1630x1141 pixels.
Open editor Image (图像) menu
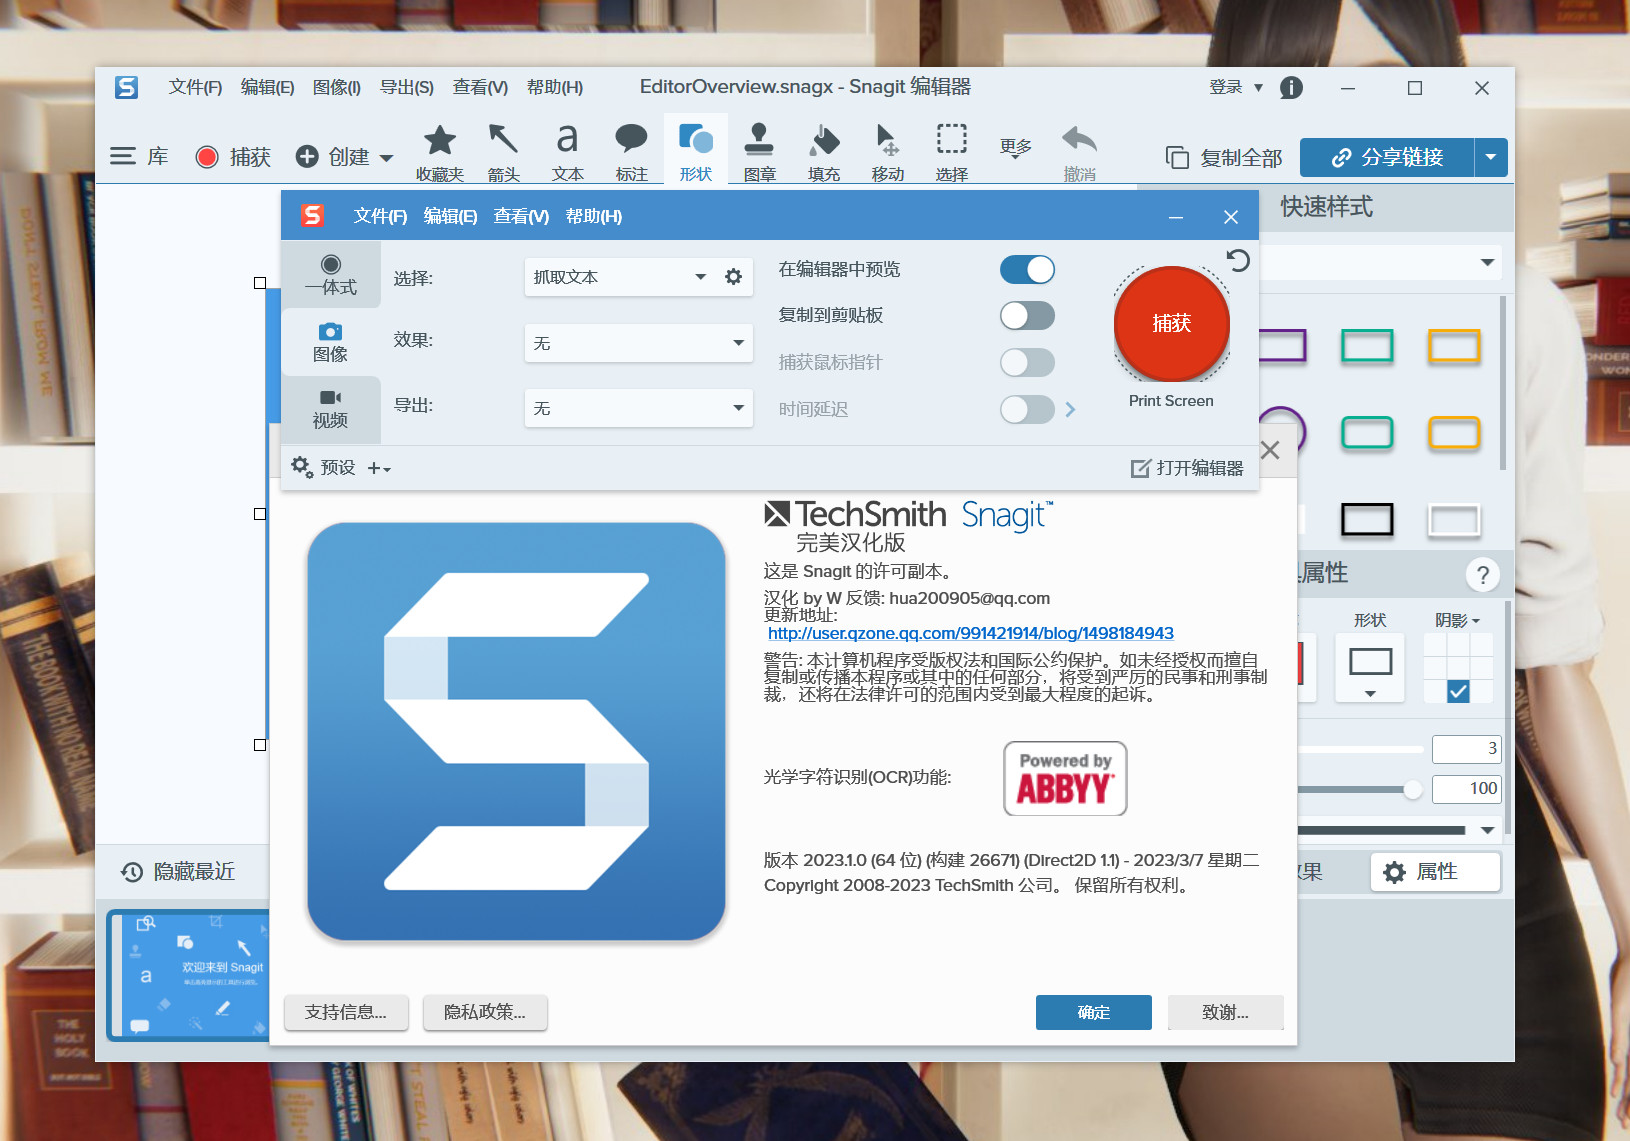click(x=336, y=88)
